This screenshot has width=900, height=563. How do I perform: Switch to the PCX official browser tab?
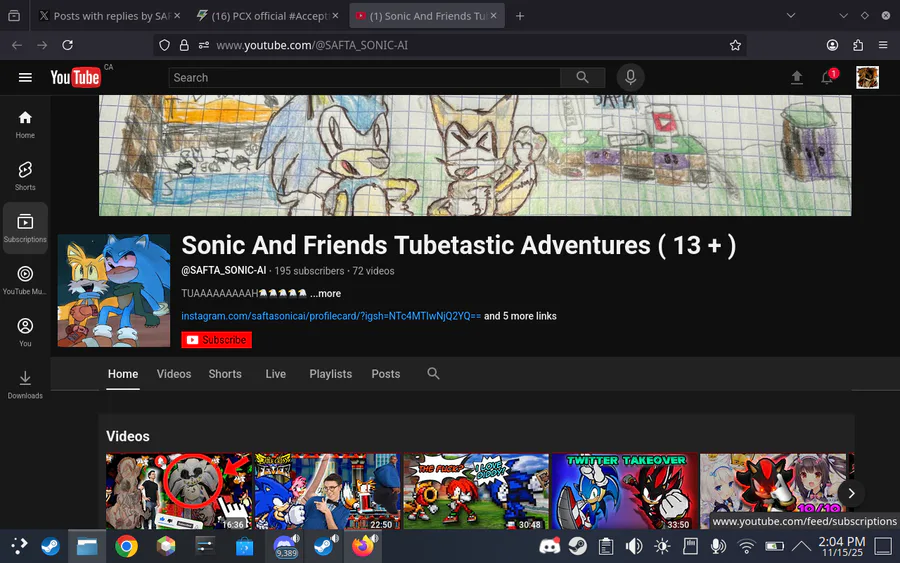tap(266, 16)
